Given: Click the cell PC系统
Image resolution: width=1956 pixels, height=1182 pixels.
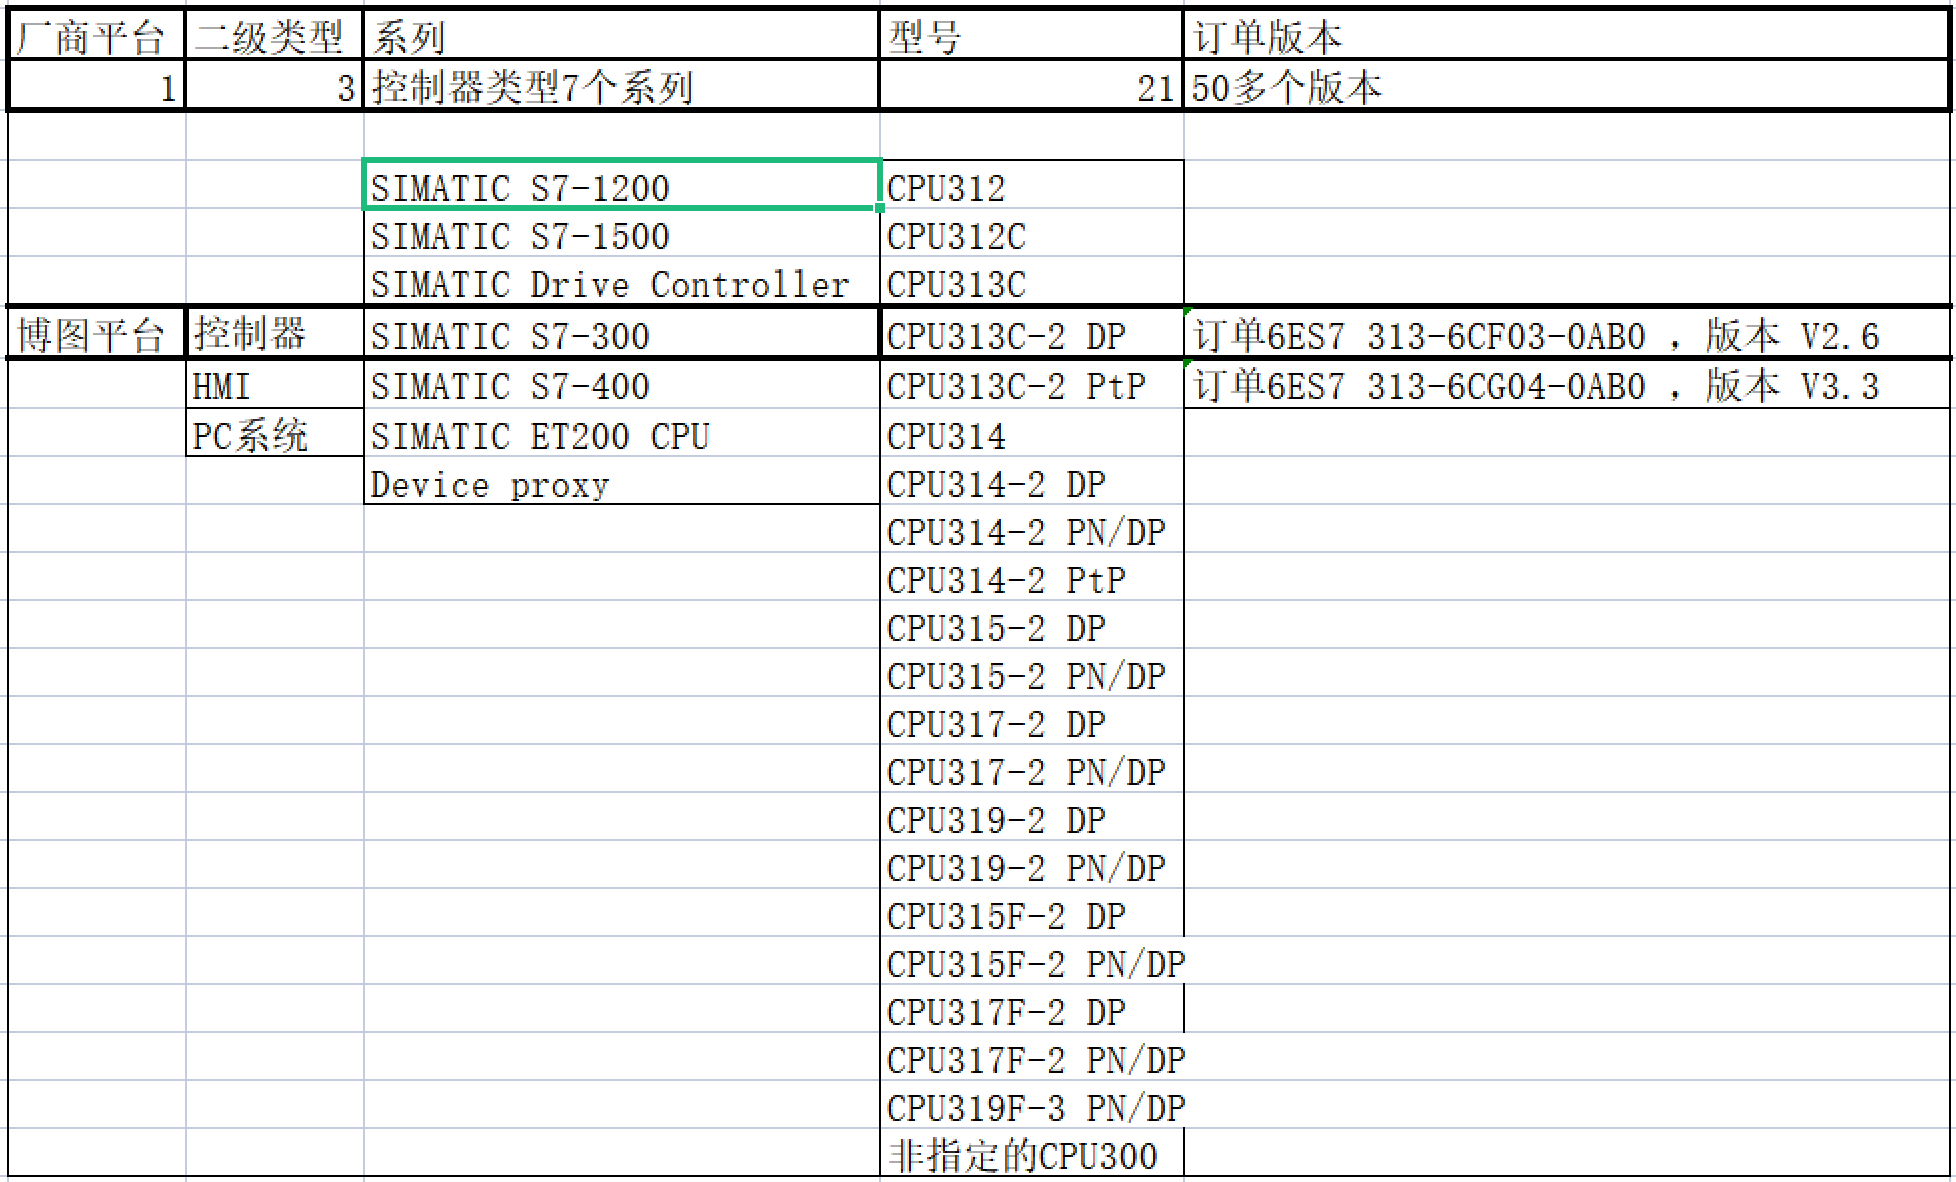Looking at the screenshot, I should tap(274, 433).
